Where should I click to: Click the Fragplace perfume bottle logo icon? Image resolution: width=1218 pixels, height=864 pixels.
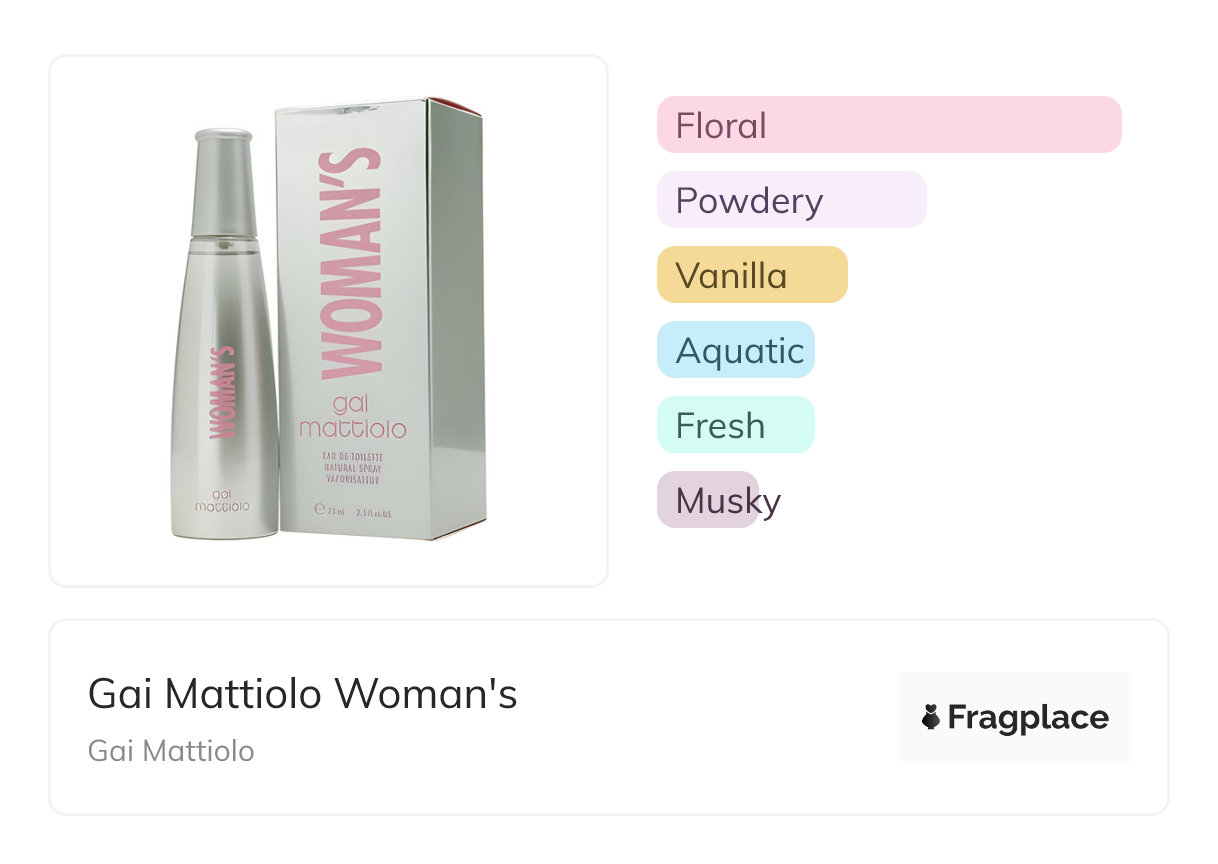tap(931, 717)
